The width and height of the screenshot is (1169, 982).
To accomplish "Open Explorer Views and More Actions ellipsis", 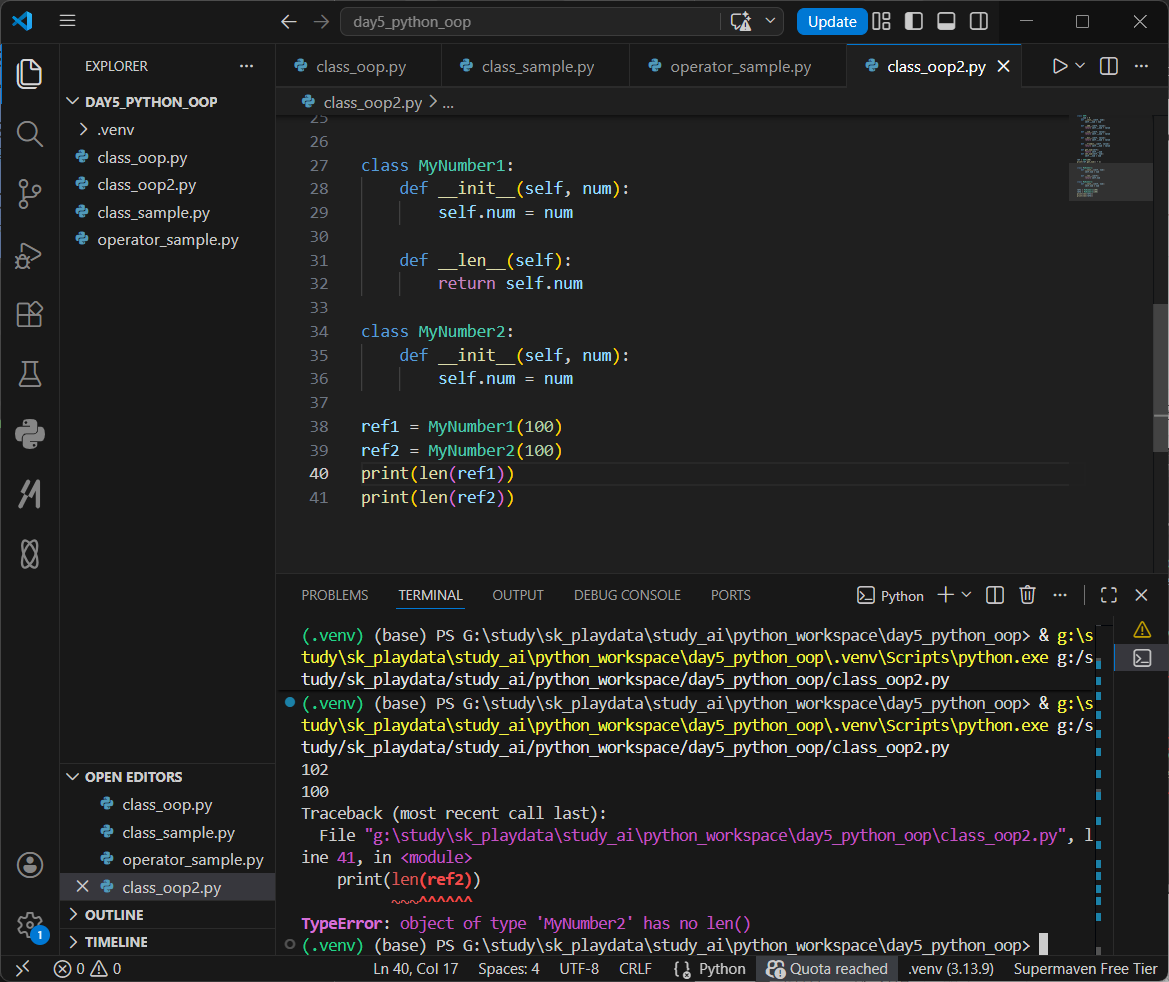I will (247, 66).
